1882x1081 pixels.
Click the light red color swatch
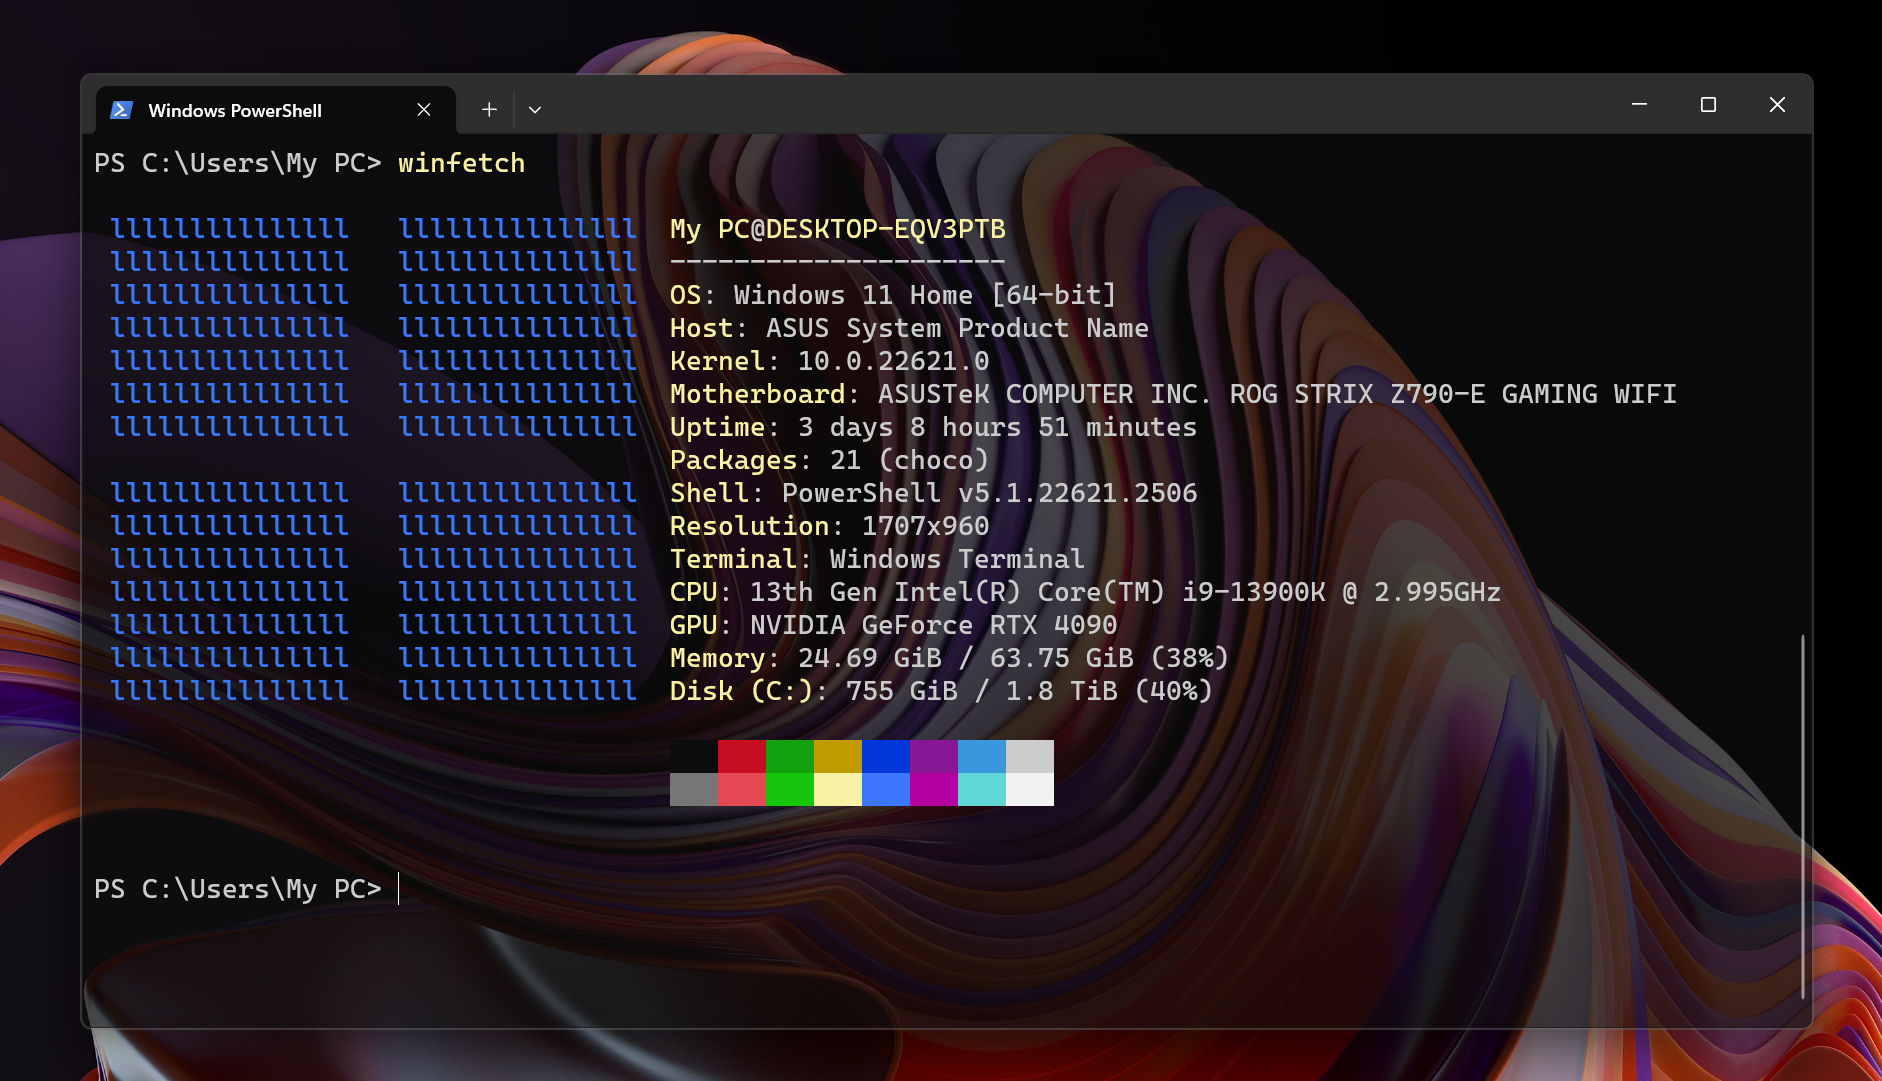[x=742, y=789]
